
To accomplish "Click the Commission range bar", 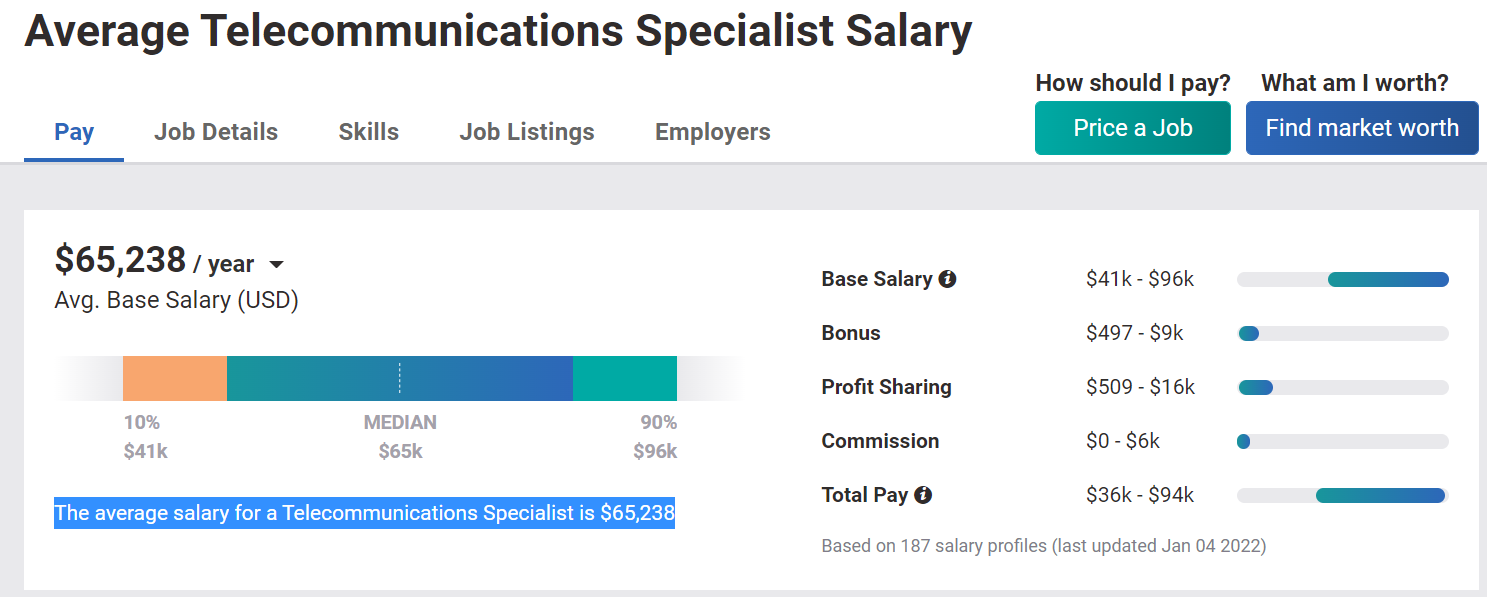I will point(1244,441).
